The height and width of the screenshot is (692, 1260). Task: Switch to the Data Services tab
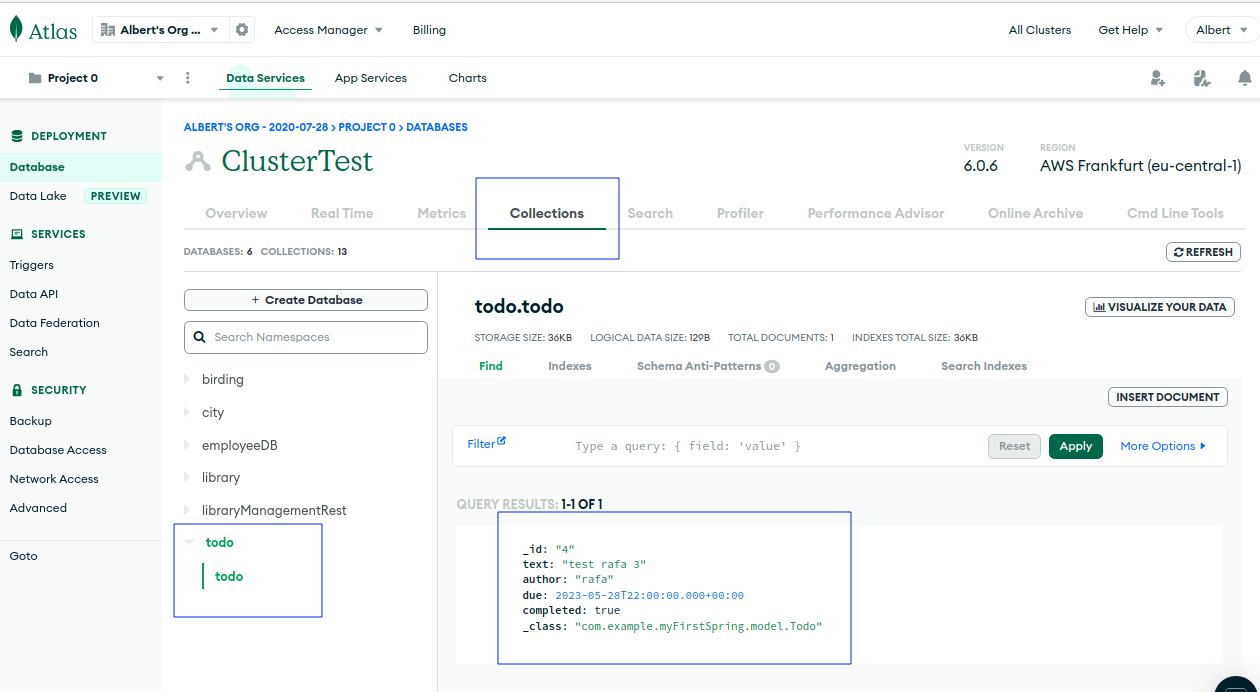click(x=265, y=78)
